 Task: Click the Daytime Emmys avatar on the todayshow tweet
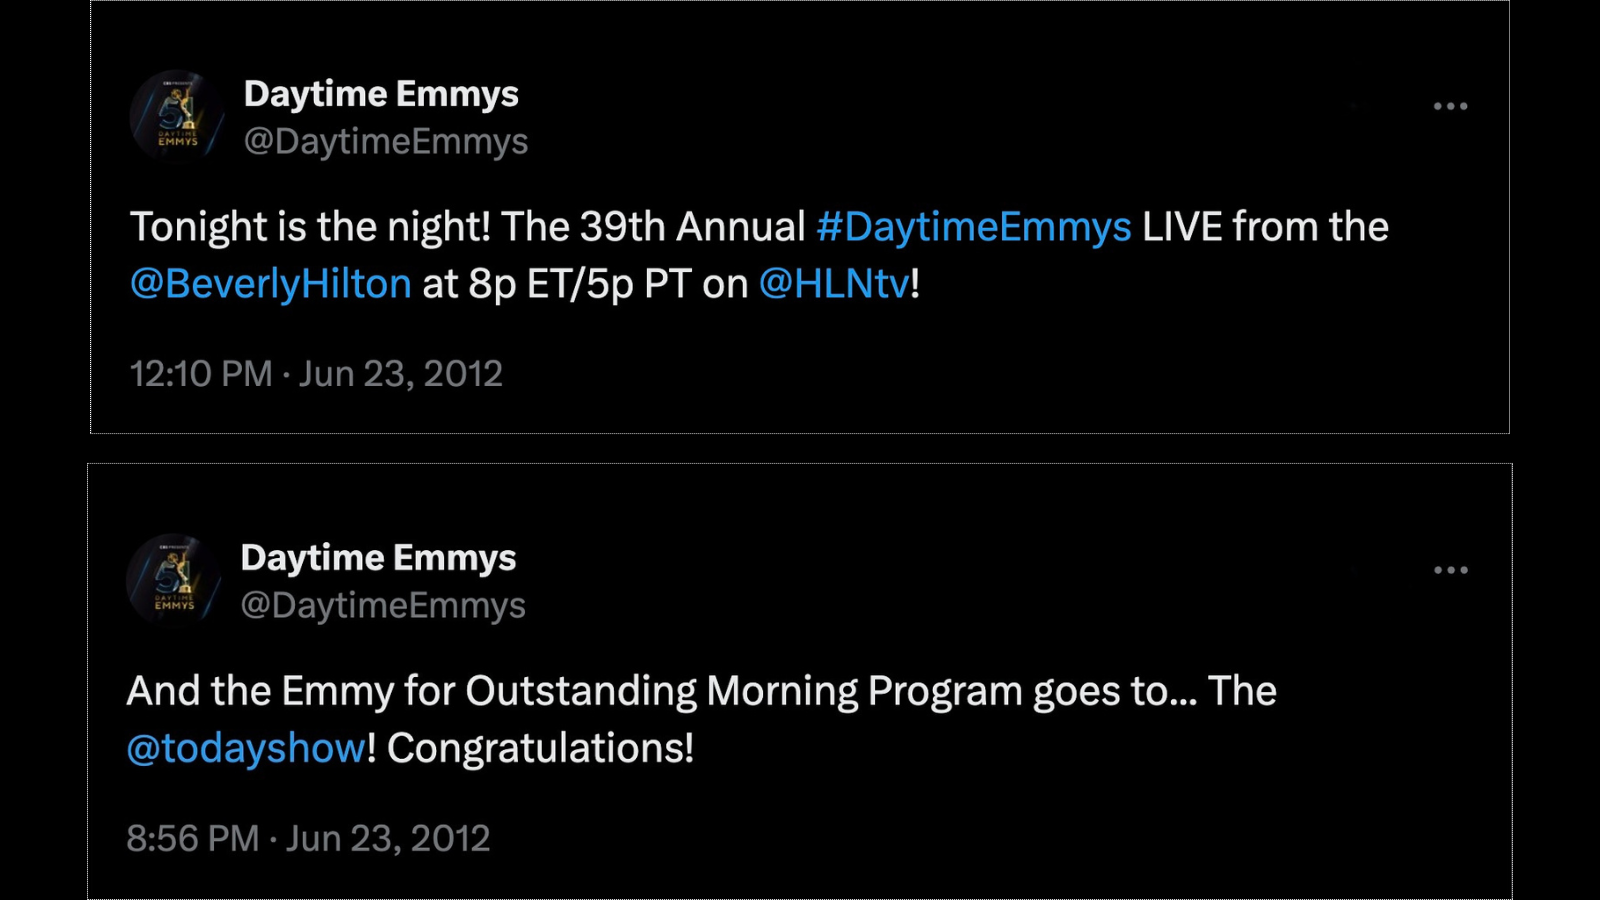174,581
